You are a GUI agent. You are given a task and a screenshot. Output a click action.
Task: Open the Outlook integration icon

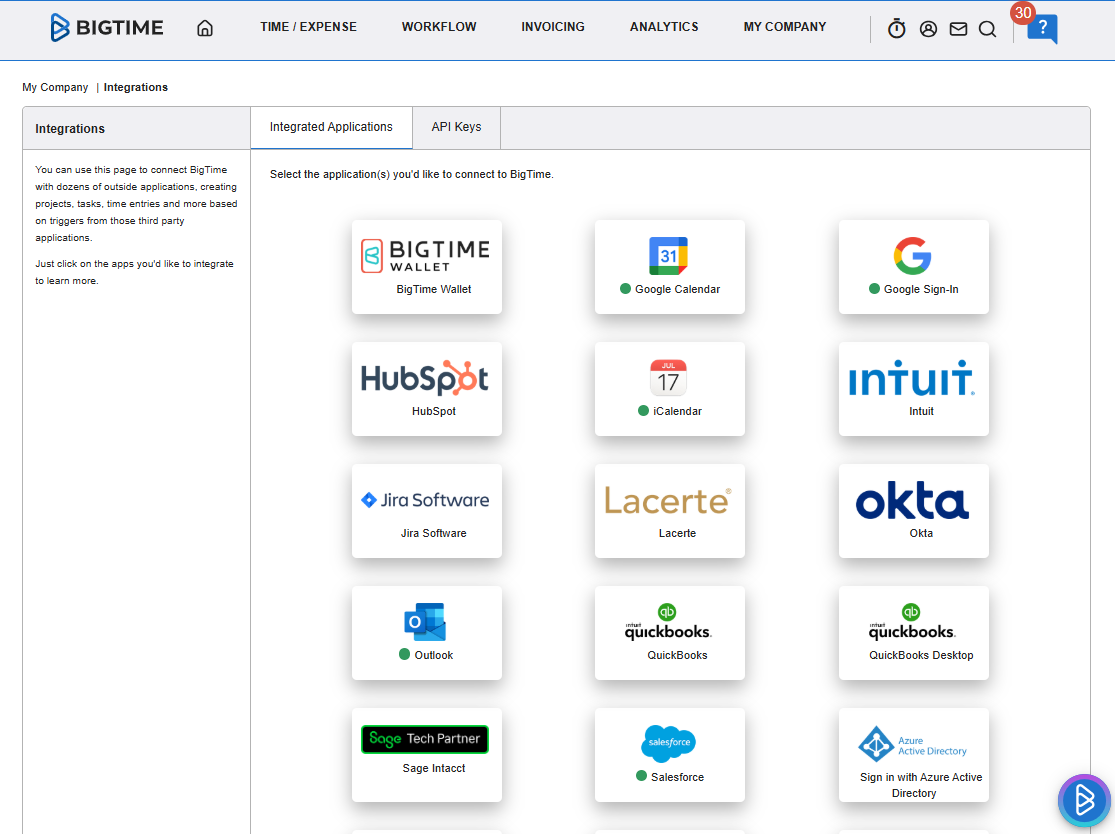click(425, 622)
